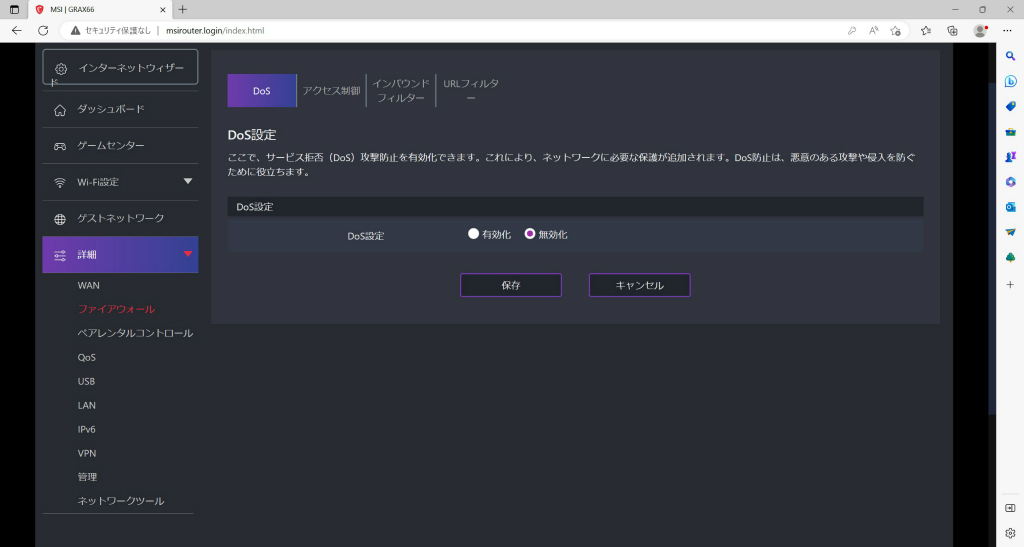Viewport: 1024px width, 547px height.
Task: Open the ネットワークツール submenu item
Action: click(121, 501)
